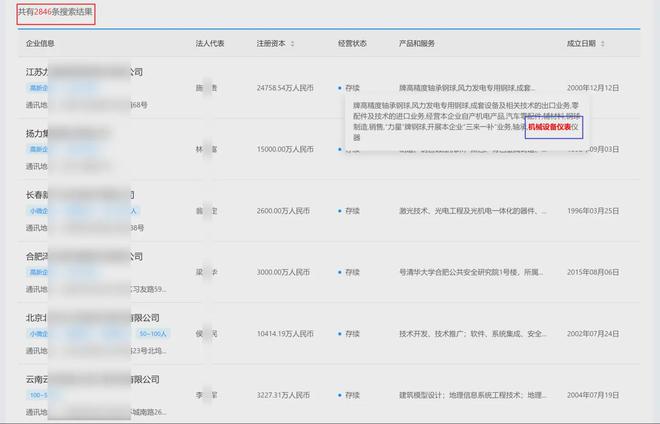Open the 长春 company name link

80,194
